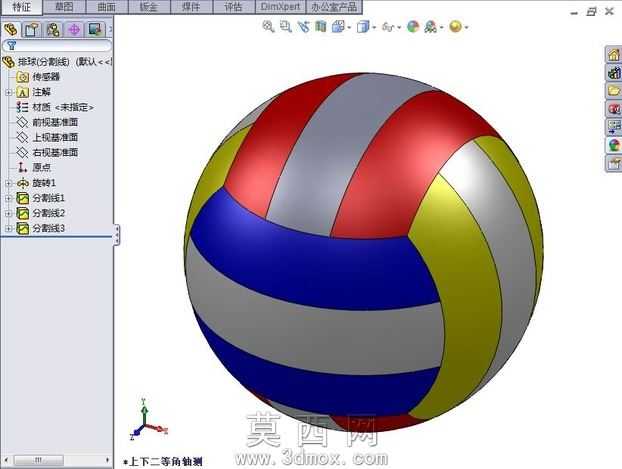Open Display Style dropdown arrow
622x469 pixels.
coord(374,28)
